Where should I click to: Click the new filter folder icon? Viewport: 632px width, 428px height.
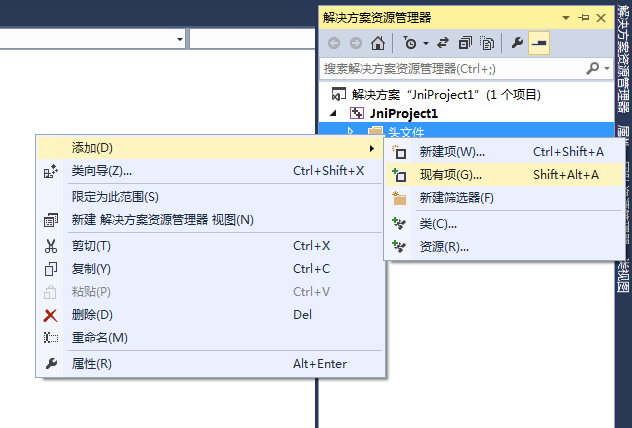[399, 198]
